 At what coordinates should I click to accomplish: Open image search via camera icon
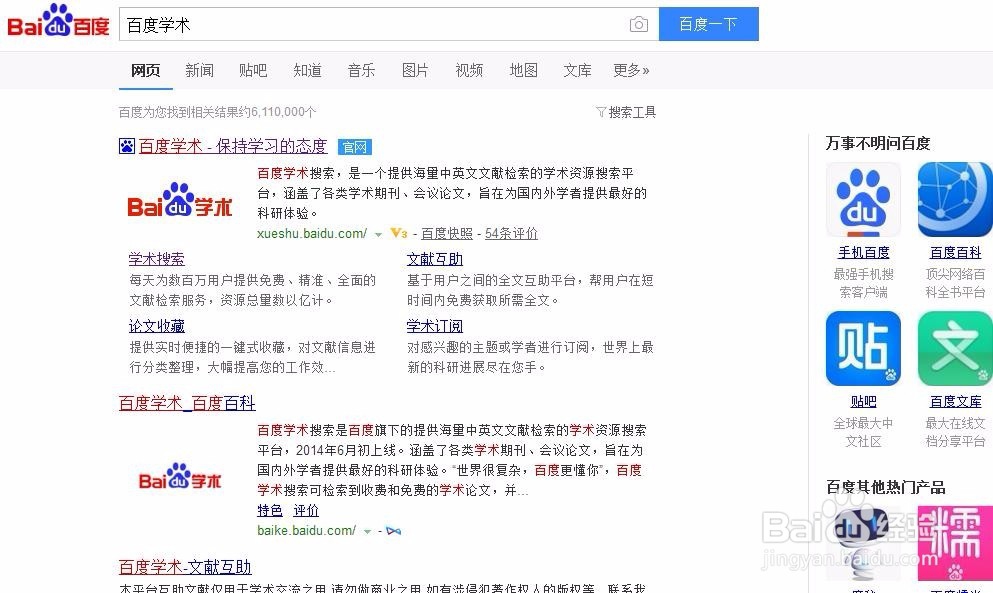click(x=638, y=24)
